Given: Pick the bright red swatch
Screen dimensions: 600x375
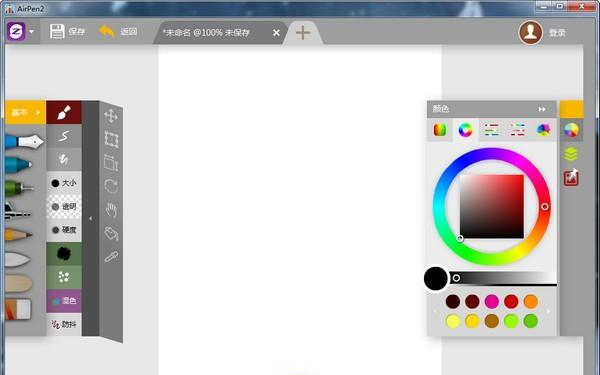Looking at the screenshot, I should tap(511, 302).
